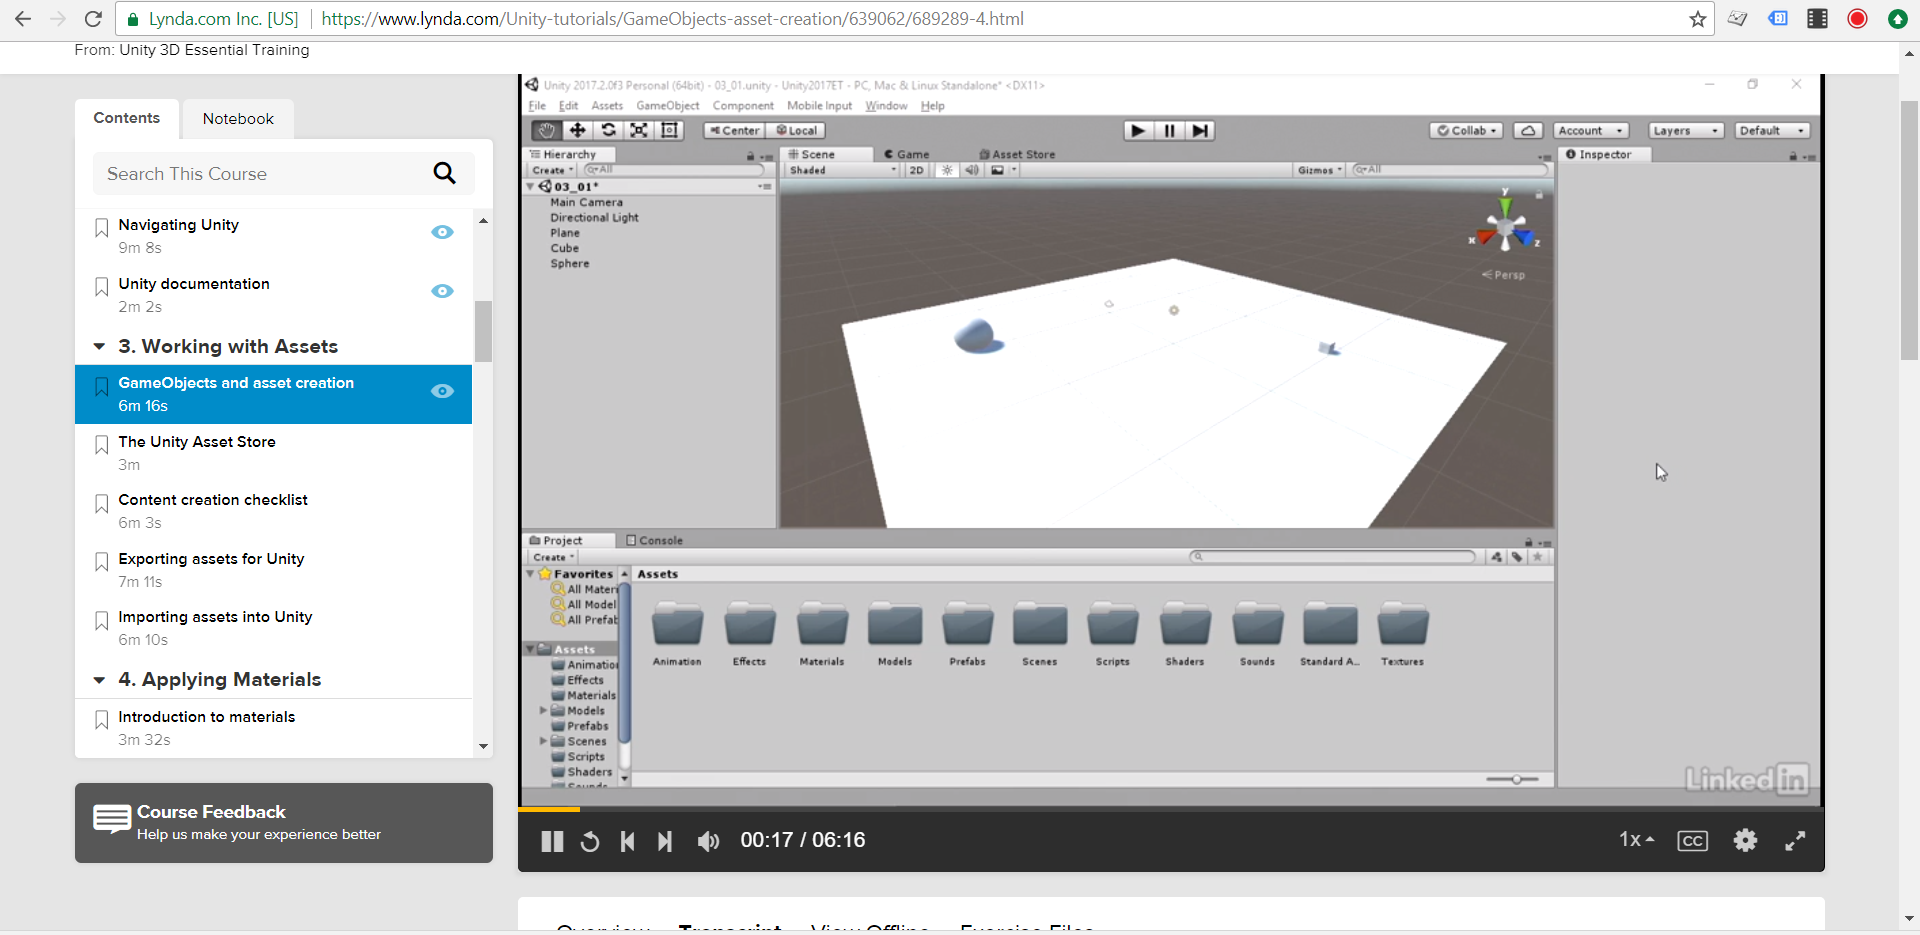The width and height of the screenshot is (1920, 935).
Task: Switch video to fullscreen mode
Action: [1795, 841]
